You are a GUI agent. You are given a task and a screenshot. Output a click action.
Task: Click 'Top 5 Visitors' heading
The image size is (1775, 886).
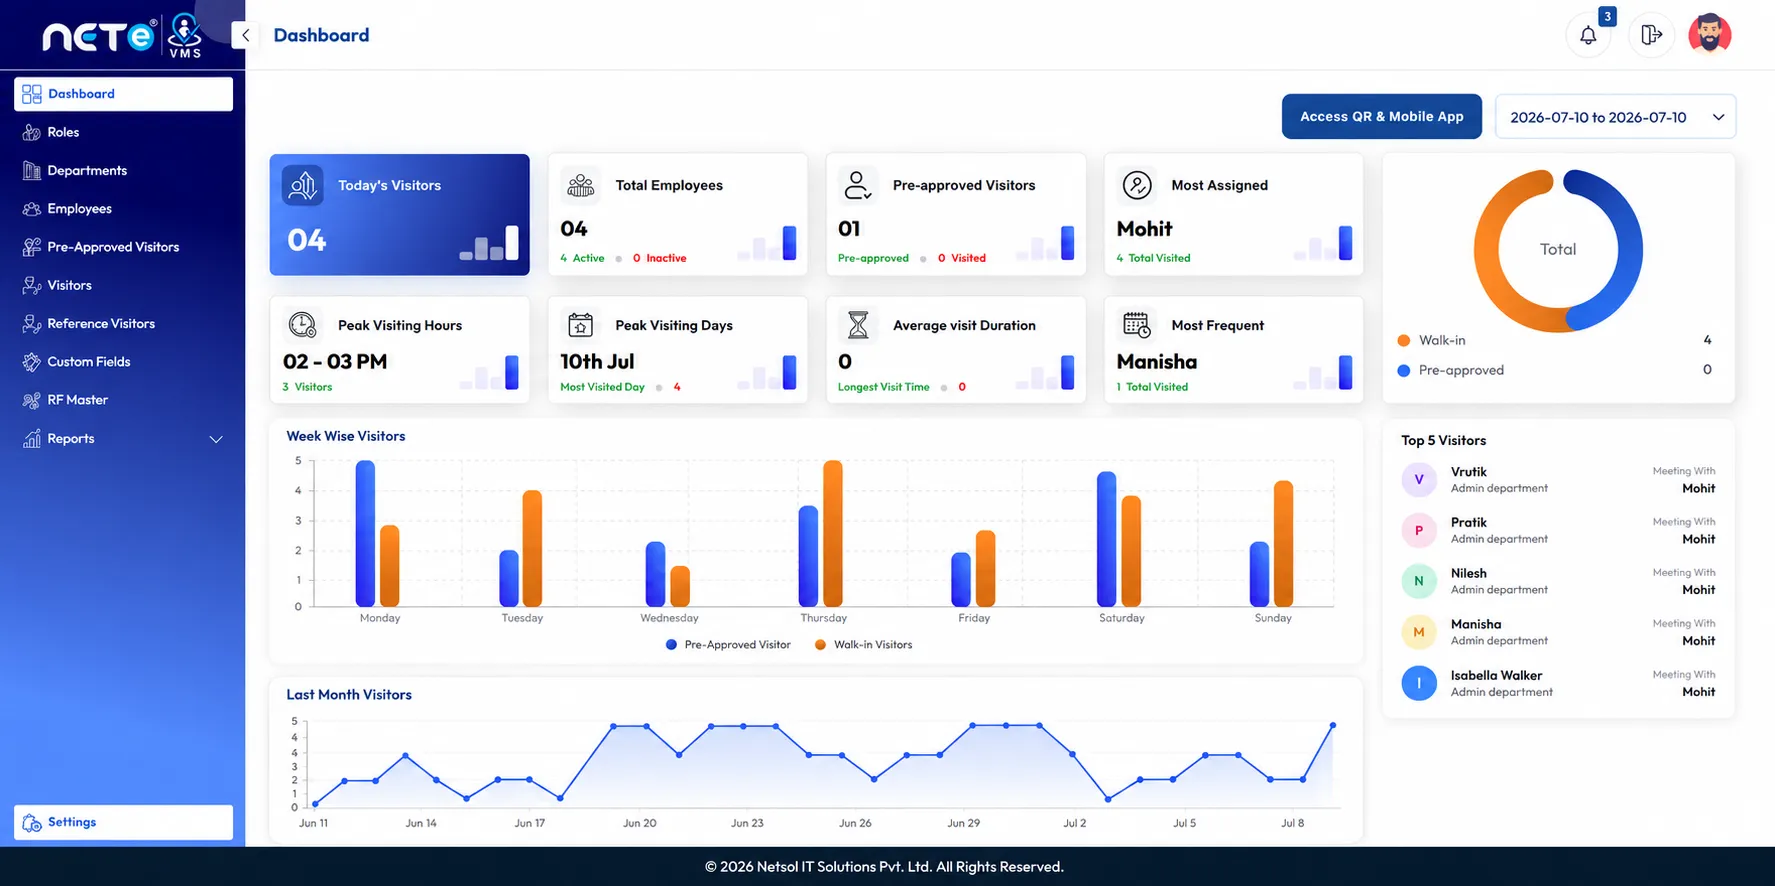(1443, 441)
